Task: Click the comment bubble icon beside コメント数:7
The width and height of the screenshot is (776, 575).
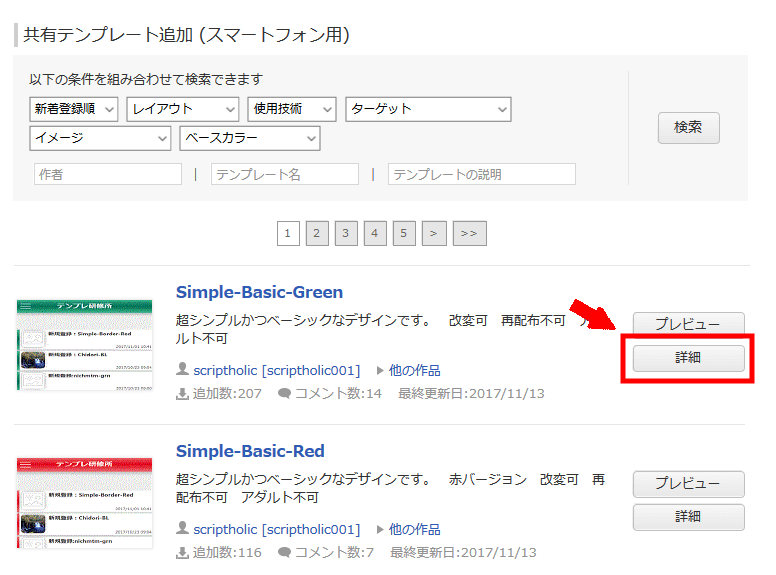Action: coord(285,552)
